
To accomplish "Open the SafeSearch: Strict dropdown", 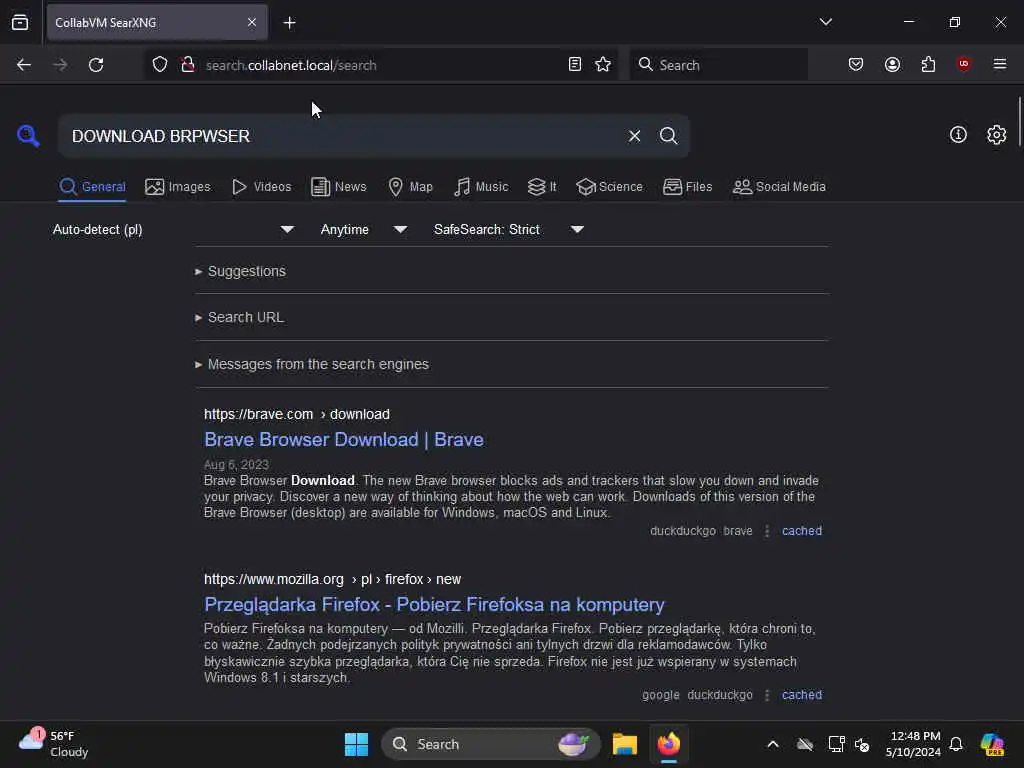I will (x=509, y=229).
